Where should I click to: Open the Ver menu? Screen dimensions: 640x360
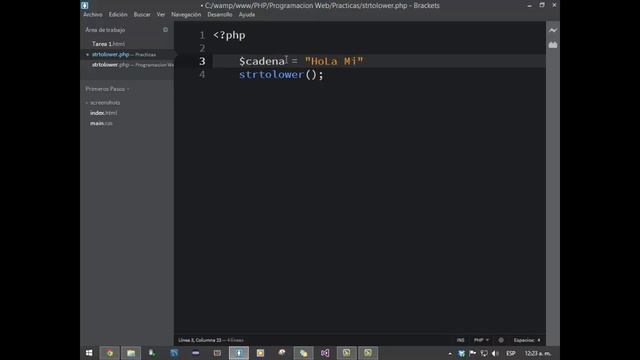[x=161, y=15]
